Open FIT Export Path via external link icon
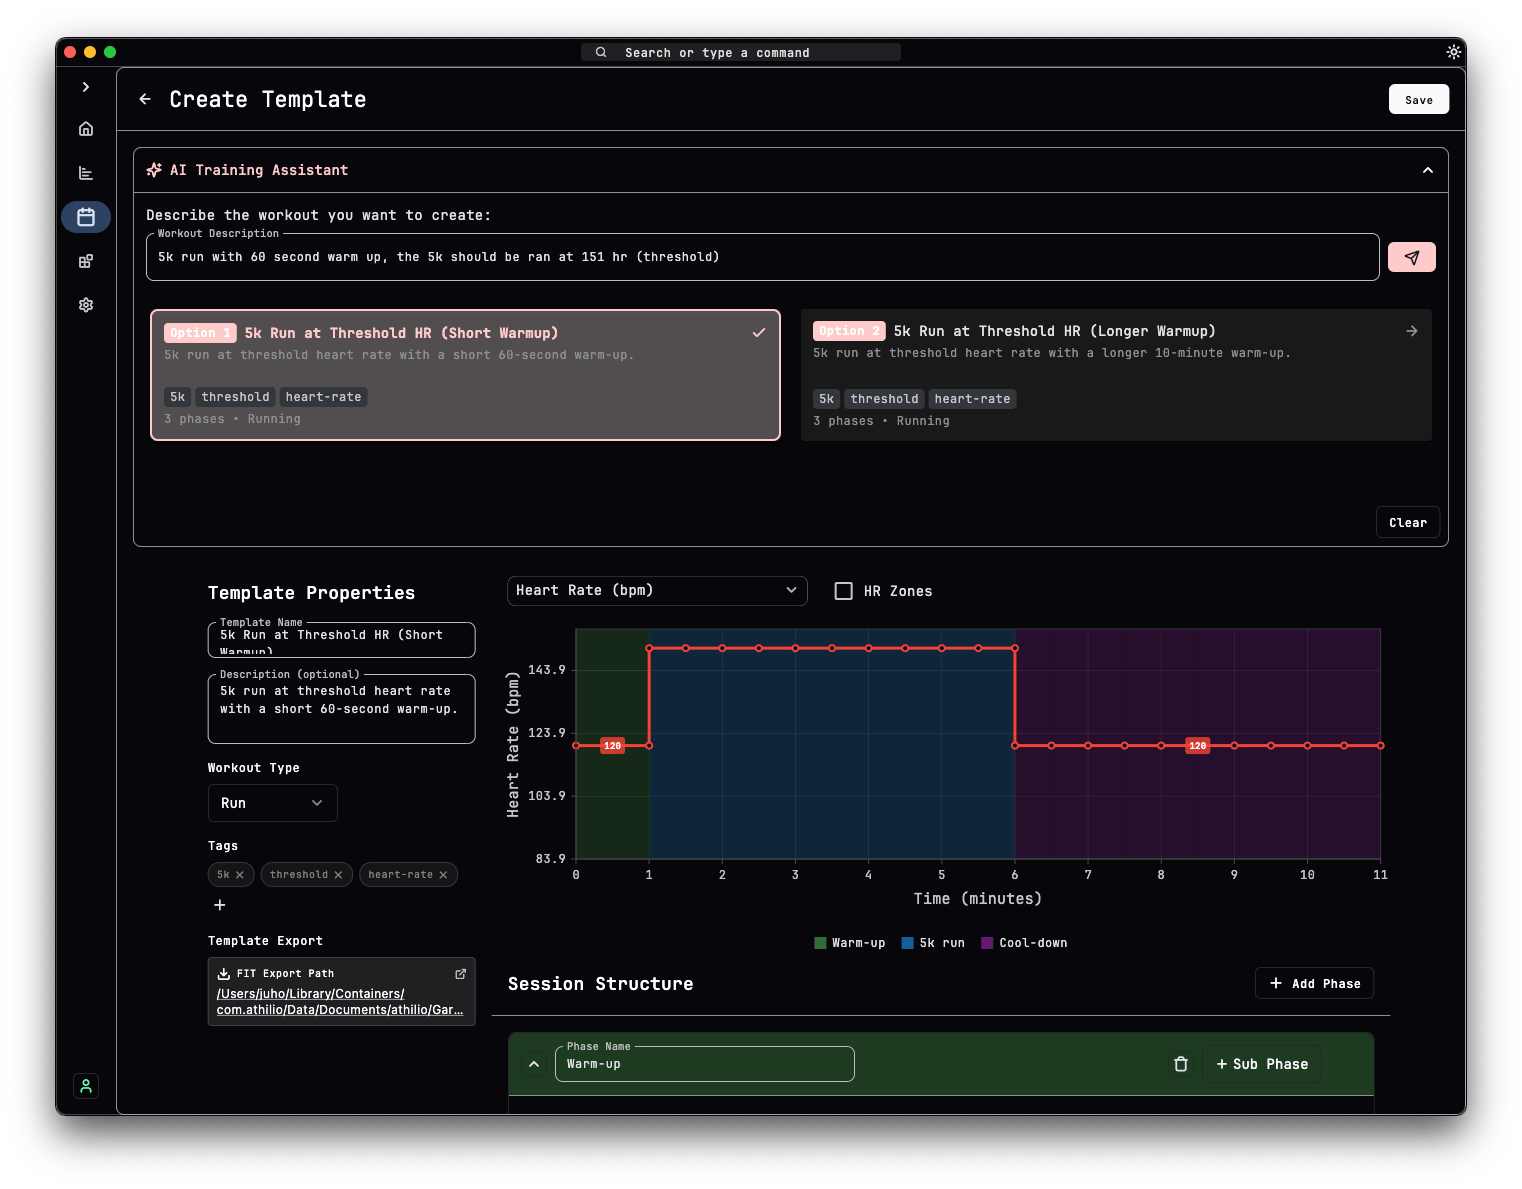The image size is (1522, 1189). pos(460,973)
